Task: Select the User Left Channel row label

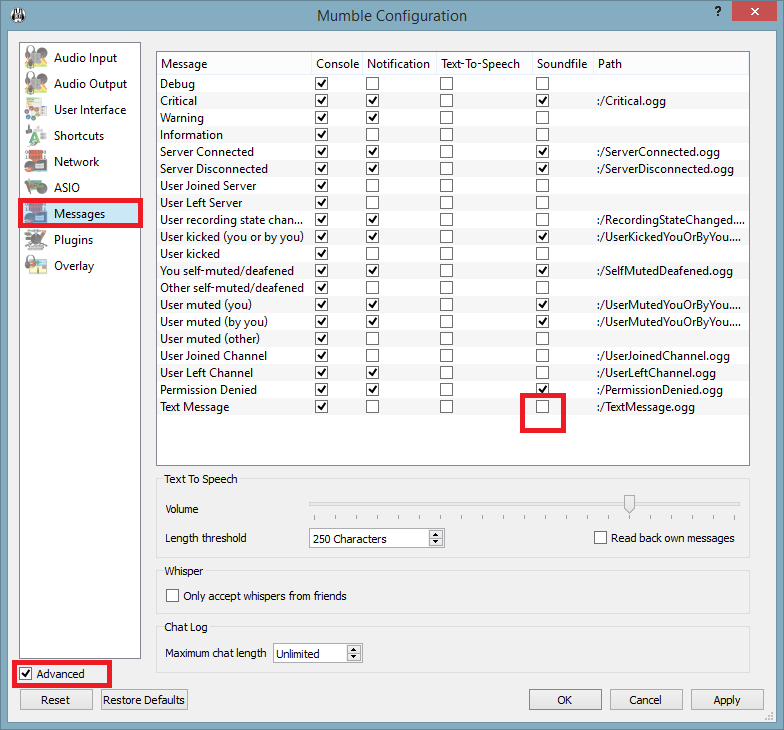Action: coord(206,372)
